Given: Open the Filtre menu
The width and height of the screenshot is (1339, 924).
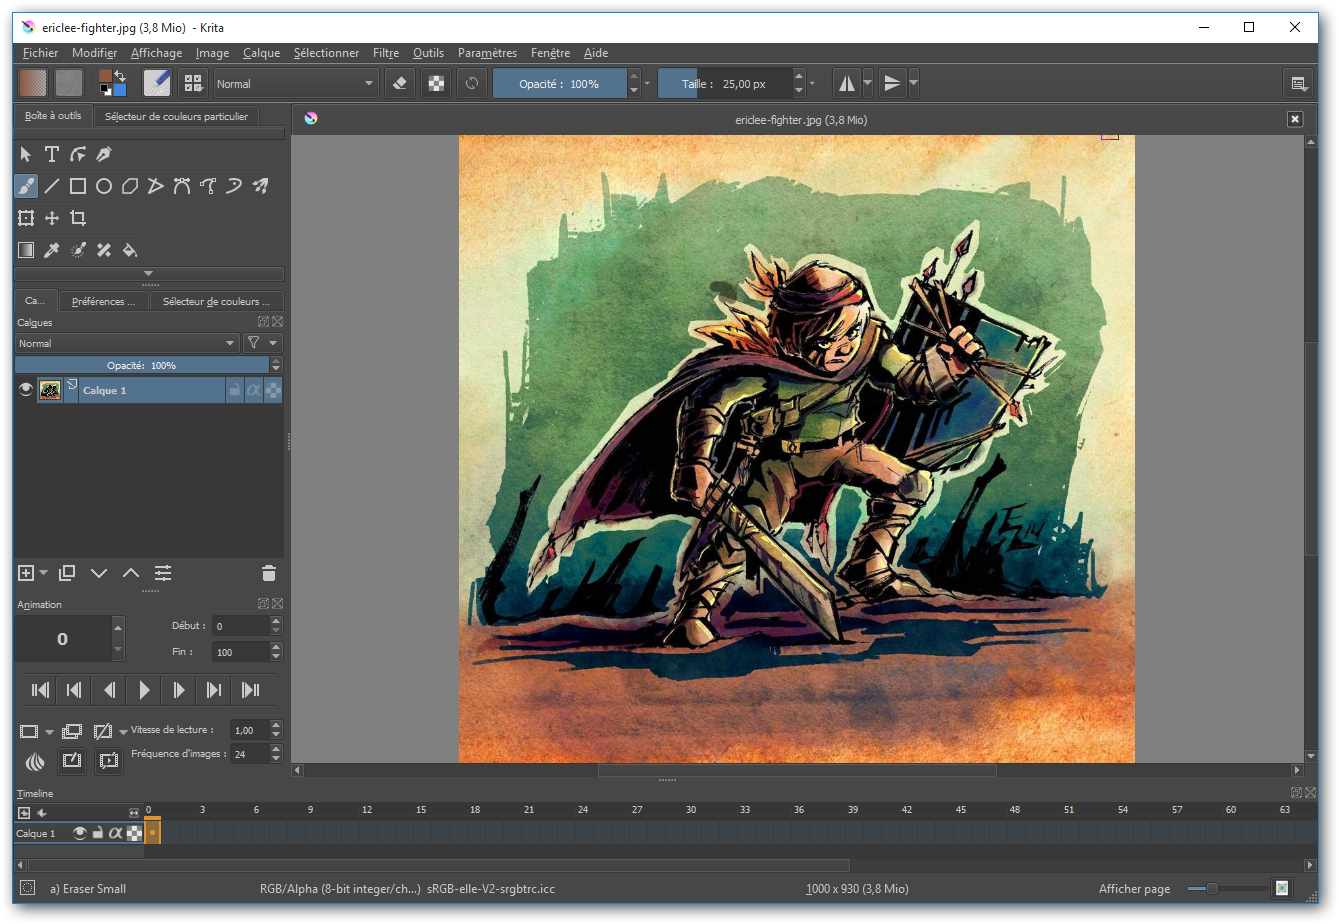Looking at the screenshot, I should point(385,53).
